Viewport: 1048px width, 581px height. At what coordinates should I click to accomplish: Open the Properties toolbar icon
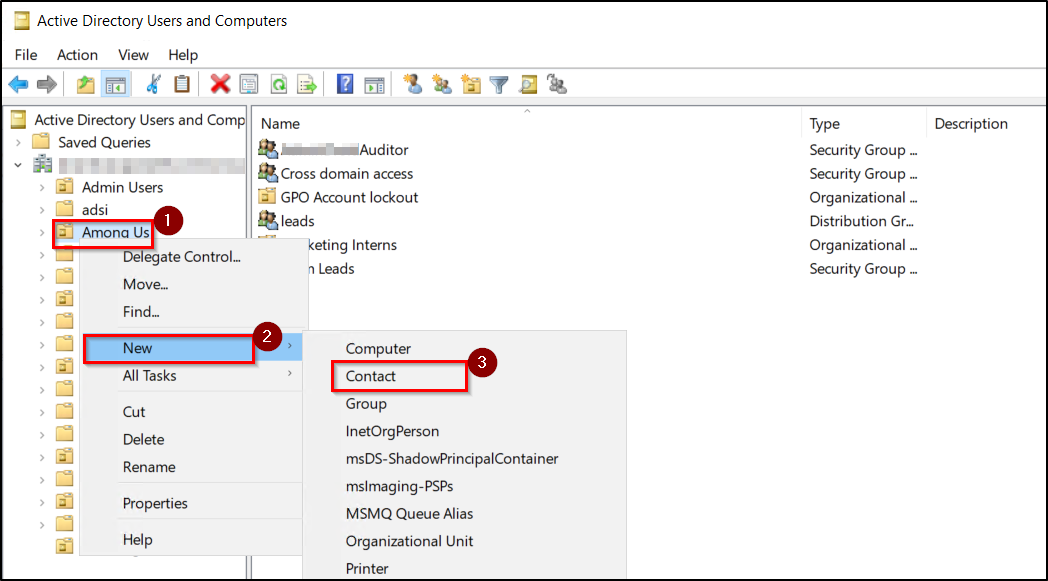pos(249,84)
